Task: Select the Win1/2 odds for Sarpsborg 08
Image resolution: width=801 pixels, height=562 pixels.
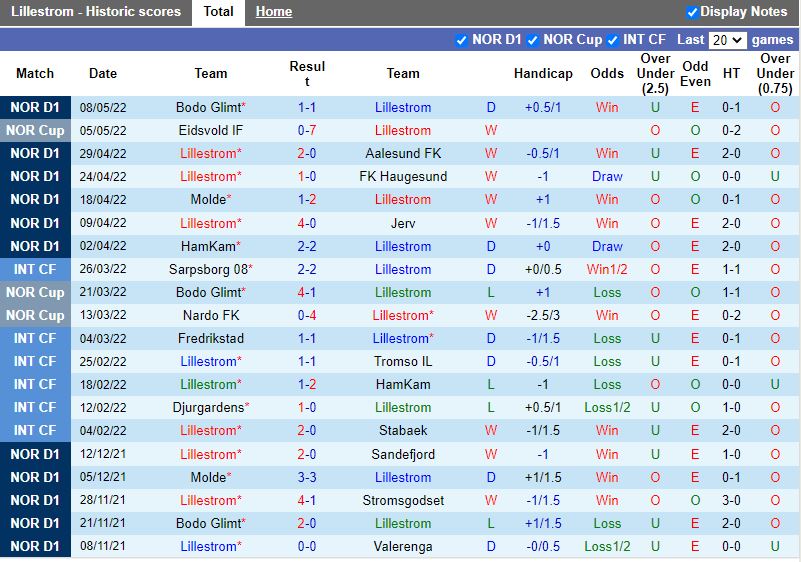Action: click(607, 269)
